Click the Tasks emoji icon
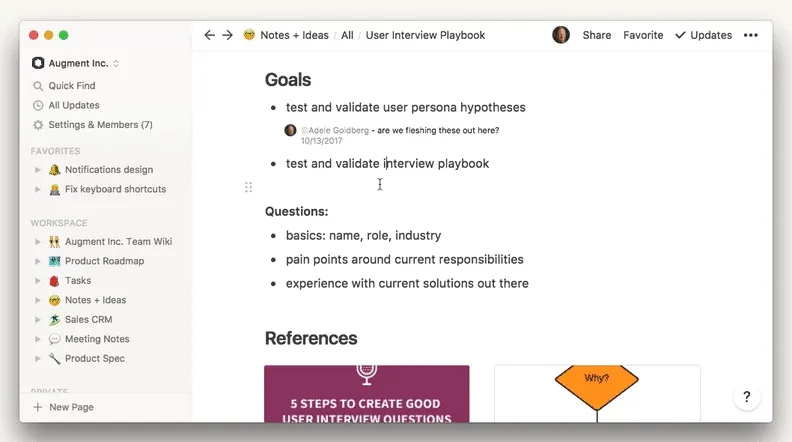 tap(55, 281)
